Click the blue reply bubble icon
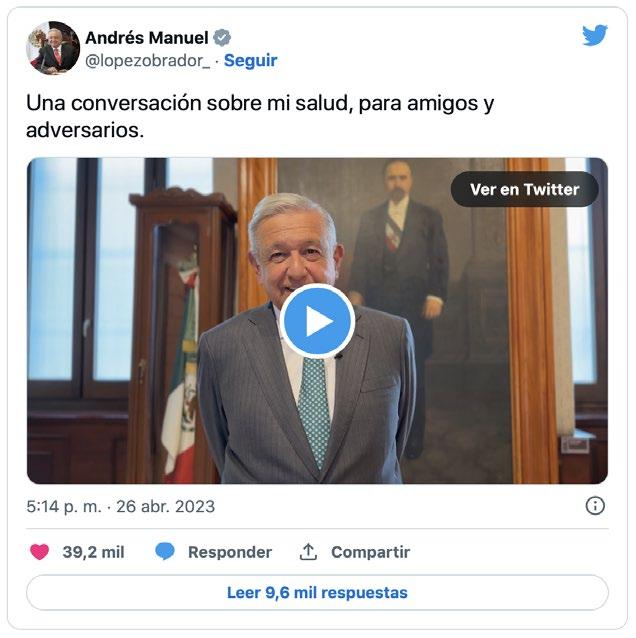636x638 pixels. [x=165, y=552]
